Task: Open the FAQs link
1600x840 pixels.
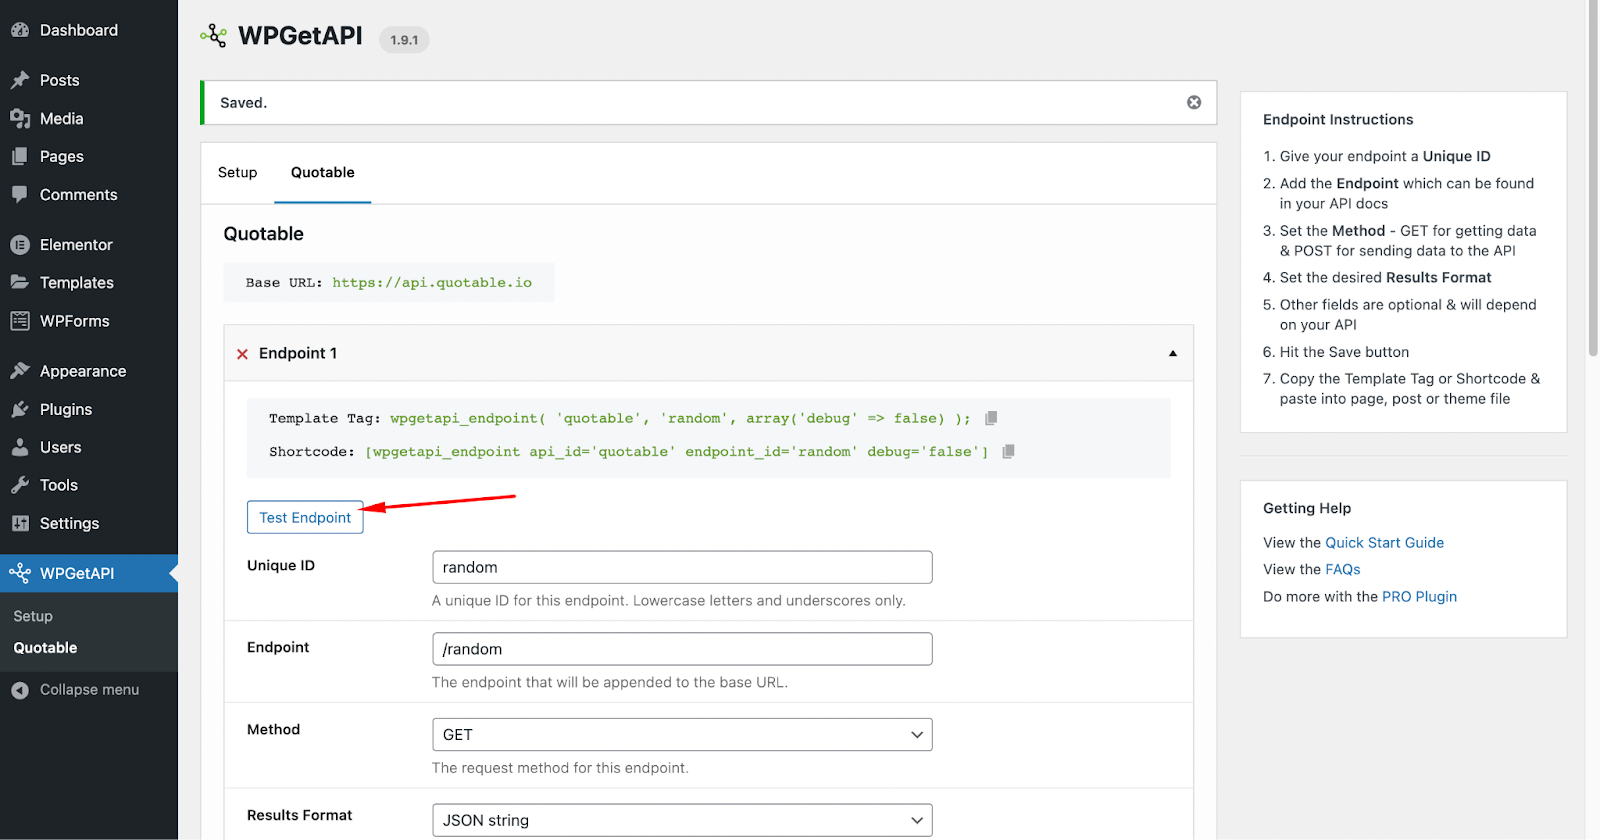Action: (x=1343, y=569)
